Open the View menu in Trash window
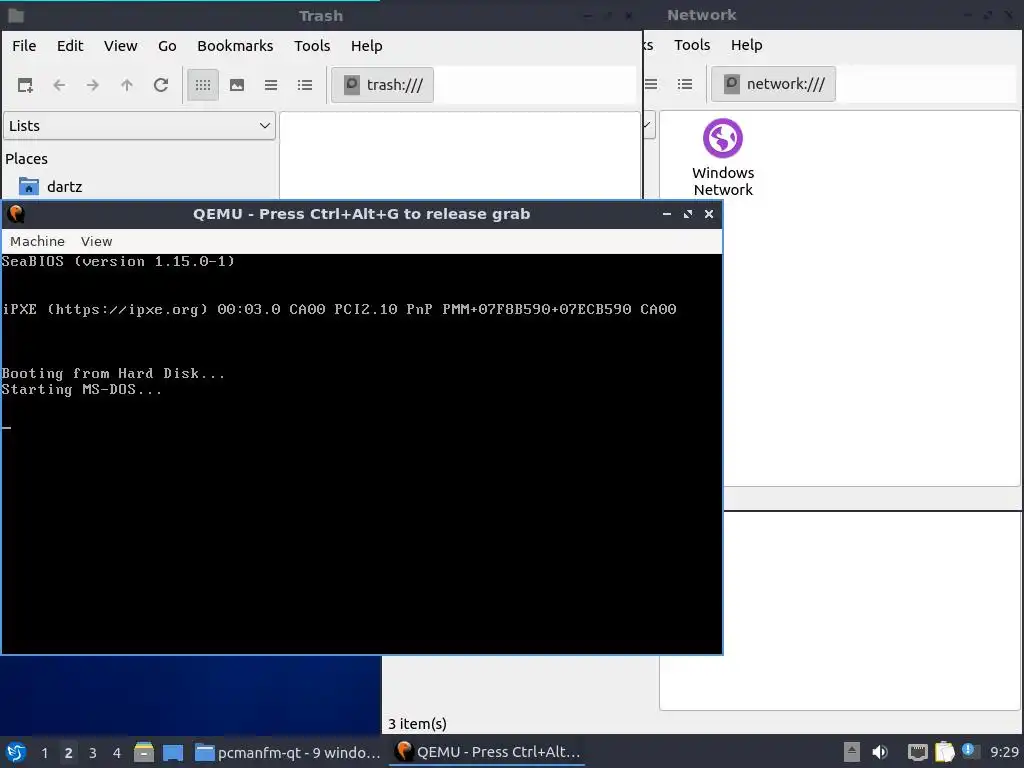This screenshot has height=768, width=1024. 121,46
